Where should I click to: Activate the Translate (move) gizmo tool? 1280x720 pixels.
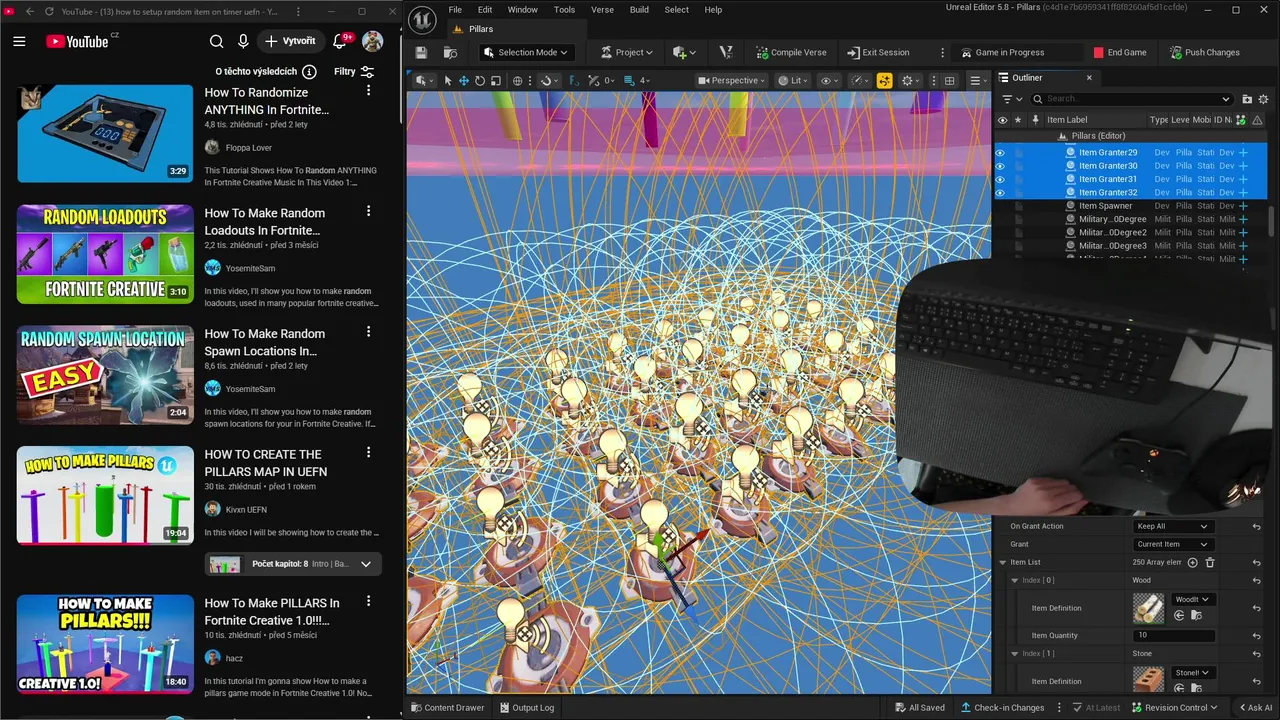[464, 80]
